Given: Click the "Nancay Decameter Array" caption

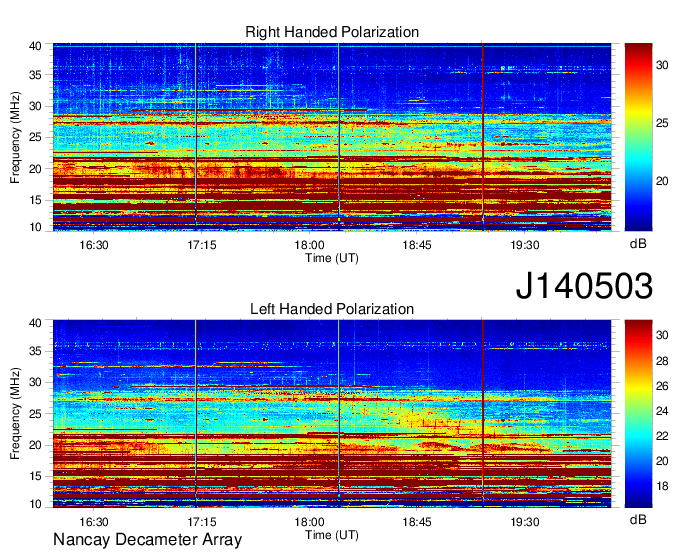Looking at the screenshot, I should [147, 540].
